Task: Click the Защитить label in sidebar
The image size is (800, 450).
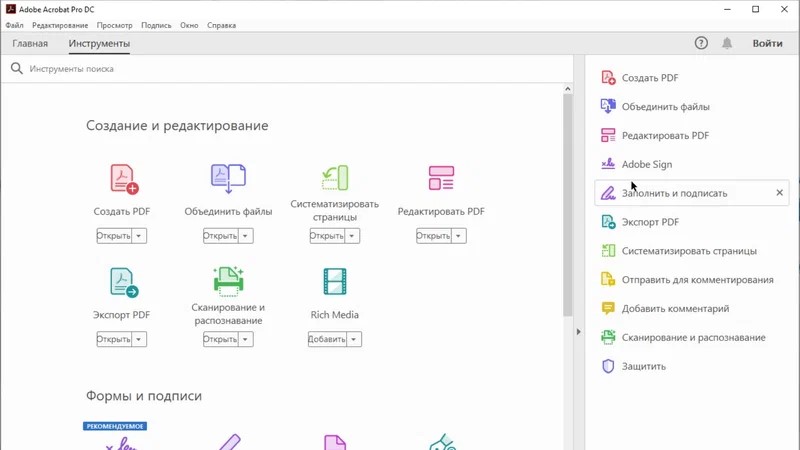Action: coord(644,366)
